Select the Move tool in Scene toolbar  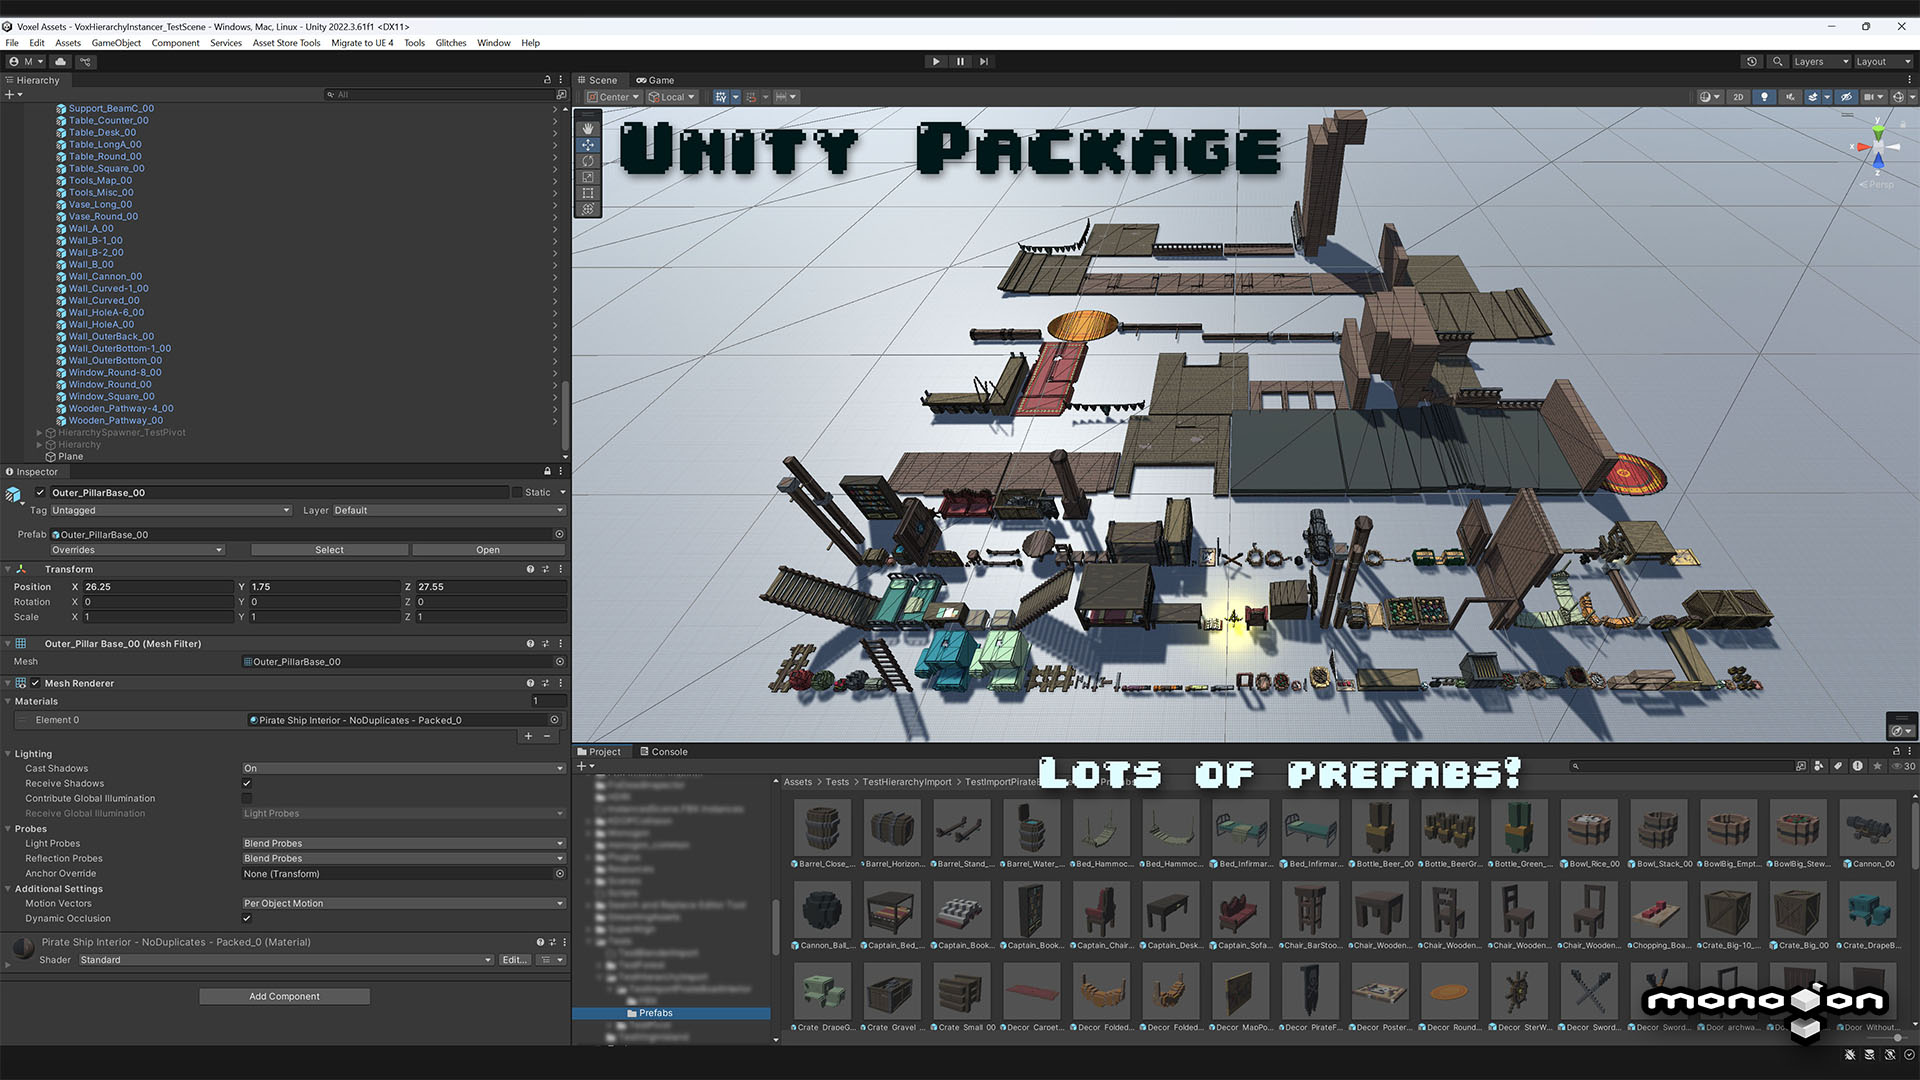588,145
